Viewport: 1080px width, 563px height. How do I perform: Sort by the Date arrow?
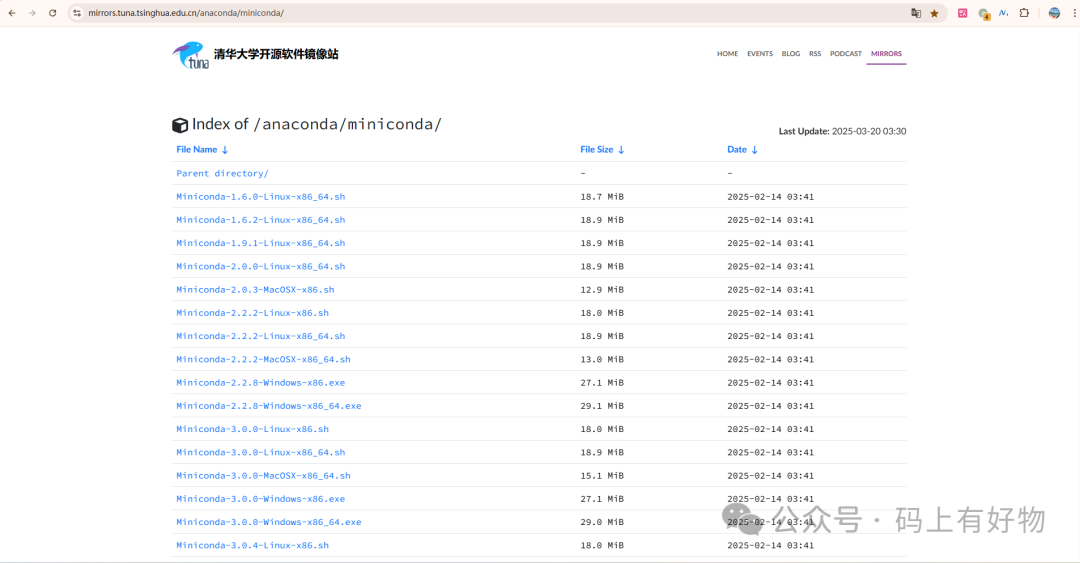point(754,150)
